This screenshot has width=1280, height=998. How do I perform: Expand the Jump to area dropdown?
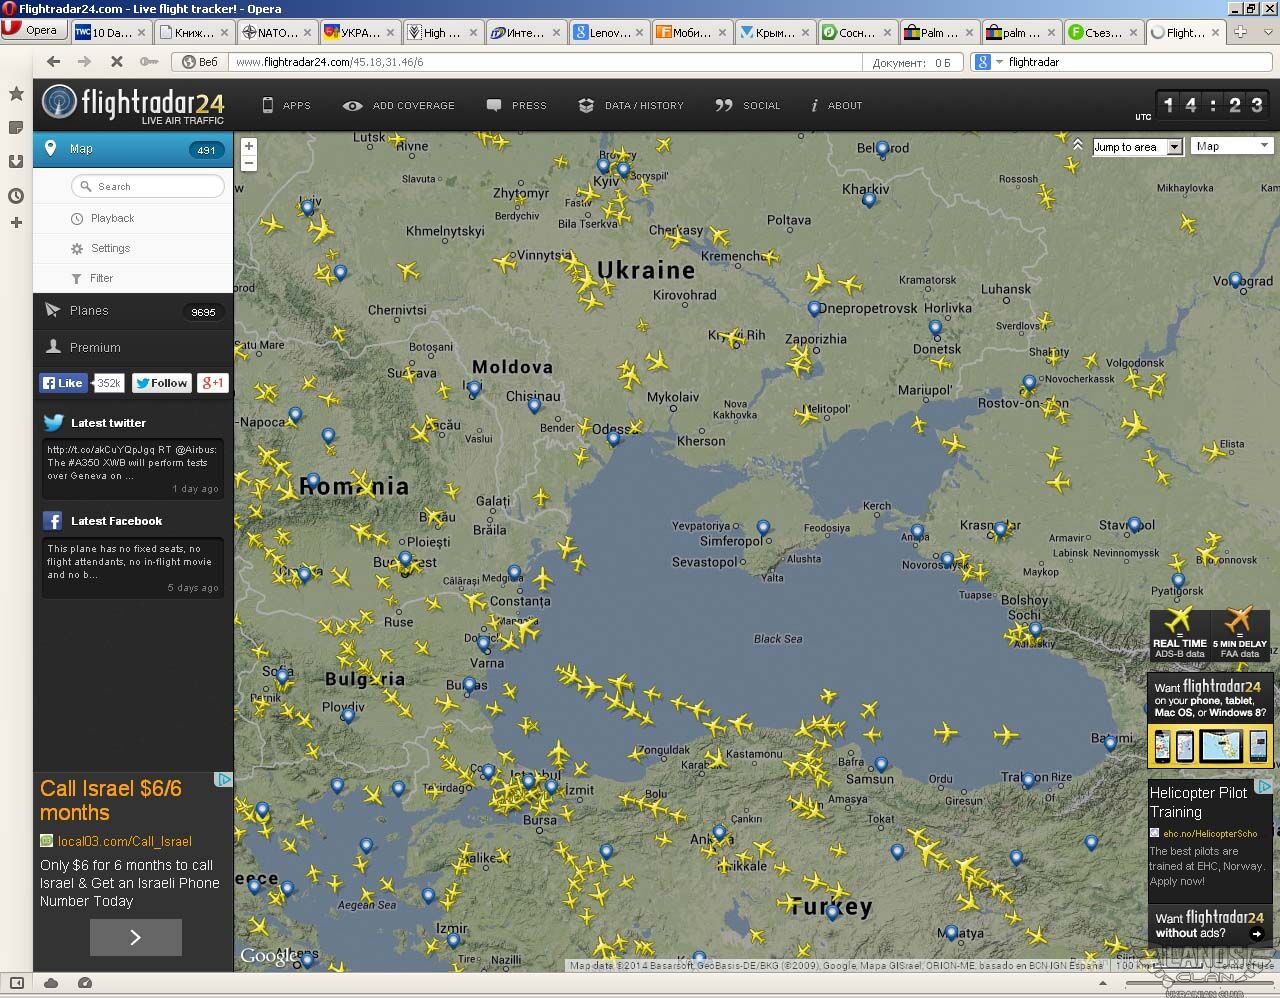pyautogui.click(x=1175, y=147)
